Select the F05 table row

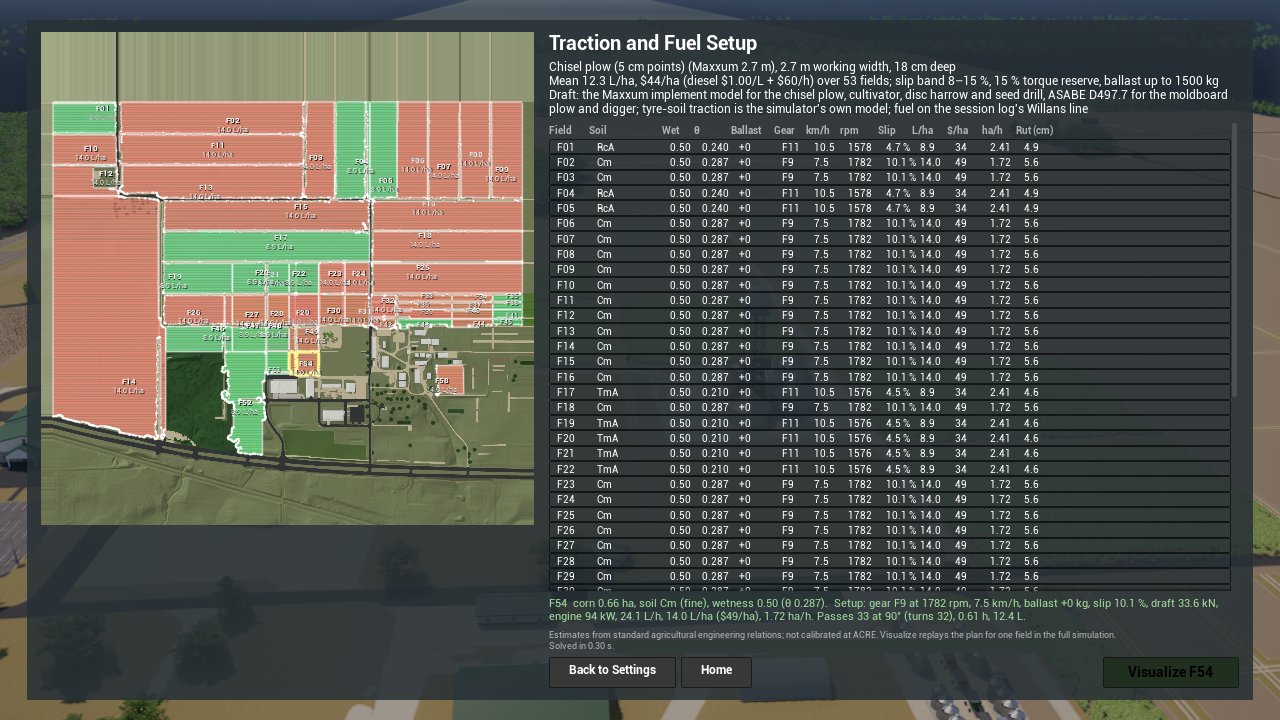pos(890,208)
